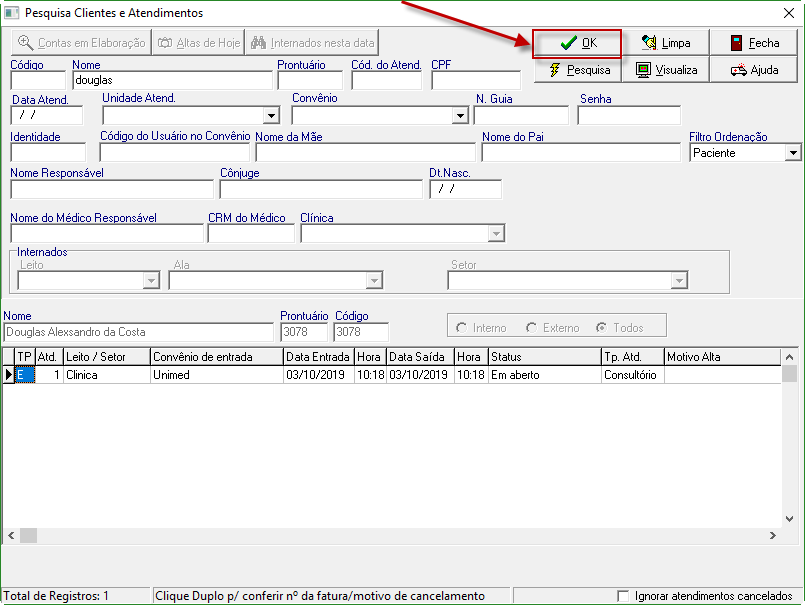The image size is (805, 605).
Task: Click the Limpa clear button
Action: tap(666, 43)
